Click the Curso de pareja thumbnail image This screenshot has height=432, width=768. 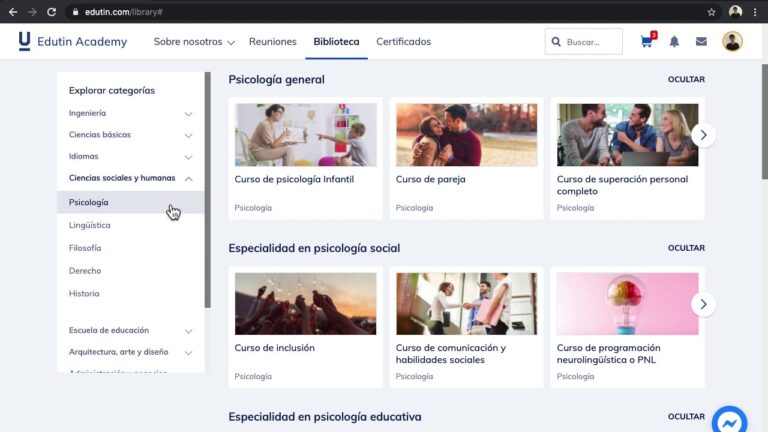tap(466, 135)
